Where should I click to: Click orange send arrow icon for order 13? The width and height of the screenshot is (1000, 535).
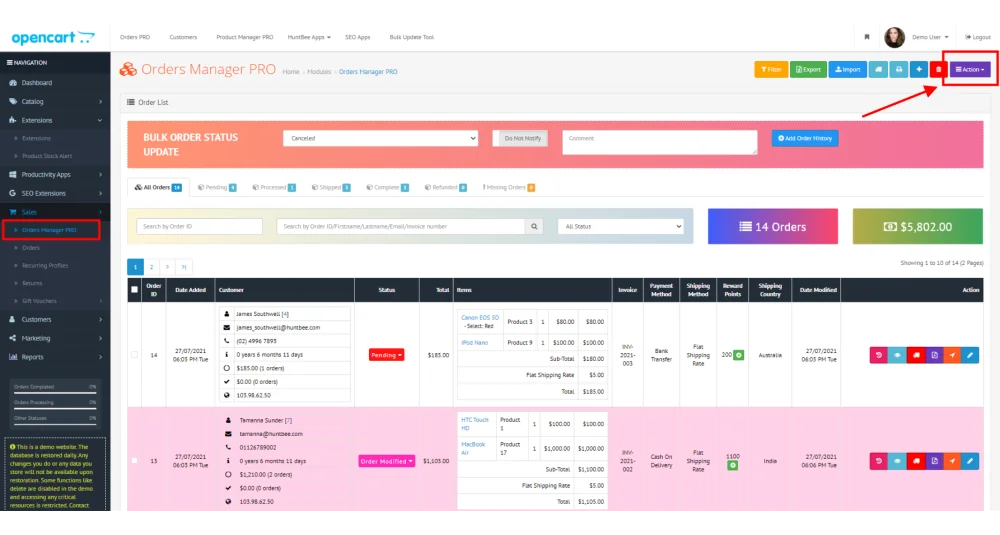[x=952, y=461]
